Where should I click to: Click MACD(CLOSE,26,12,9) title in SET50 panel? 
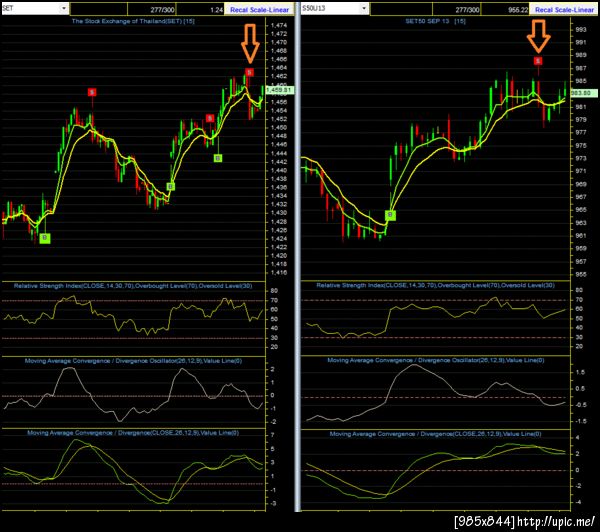tap(435, 434)
